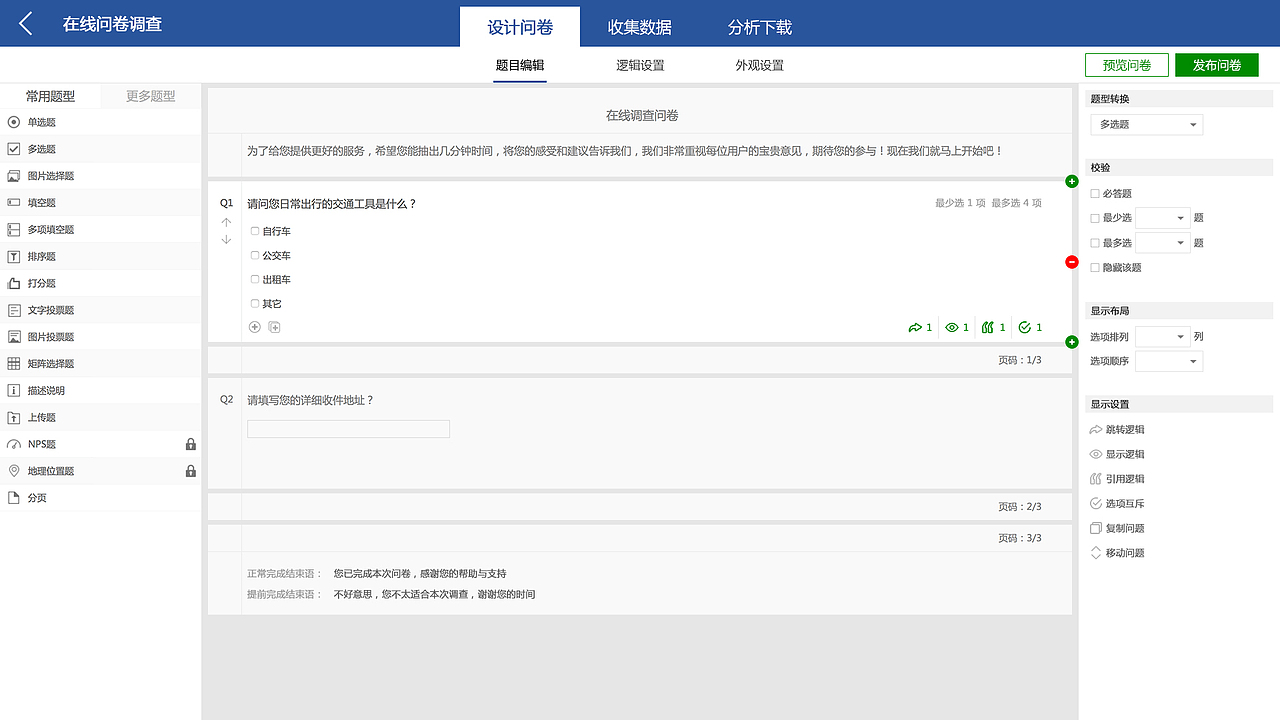The image size is (1280, 720).
Task: Open the option arrangement (选项排列) dropdown
Action: (1160, 336)
